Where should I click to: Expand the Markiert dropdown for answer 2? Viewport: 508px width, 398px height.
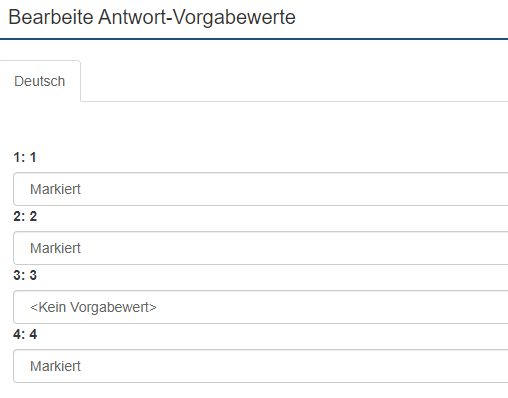coord(261,248)
